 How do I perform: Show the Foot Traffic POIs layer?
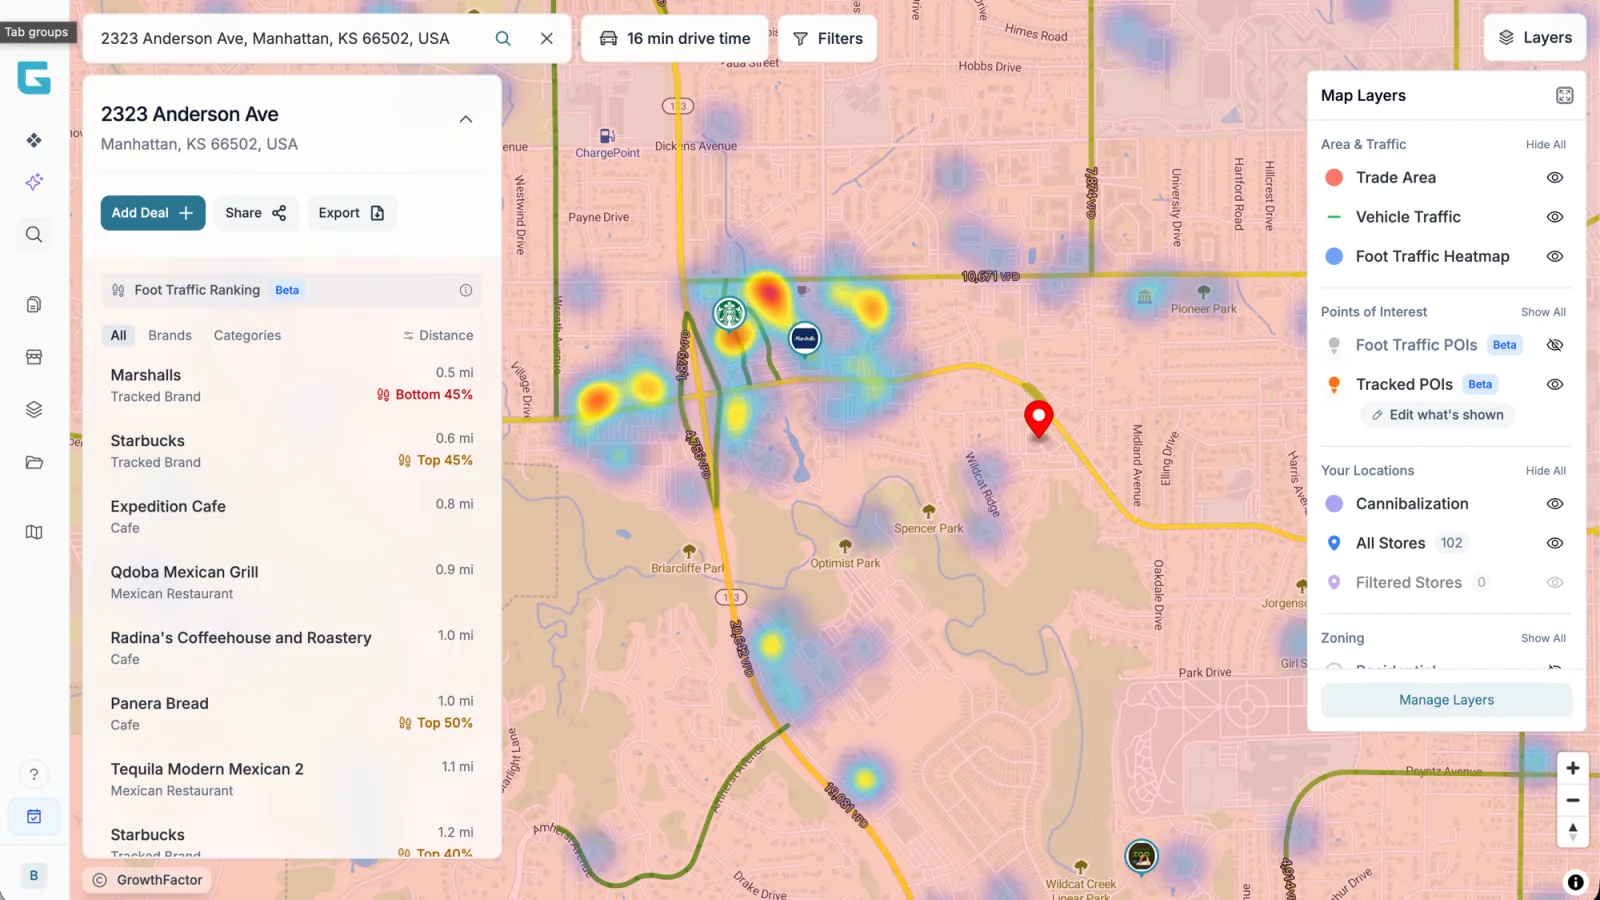[1555, 345]
